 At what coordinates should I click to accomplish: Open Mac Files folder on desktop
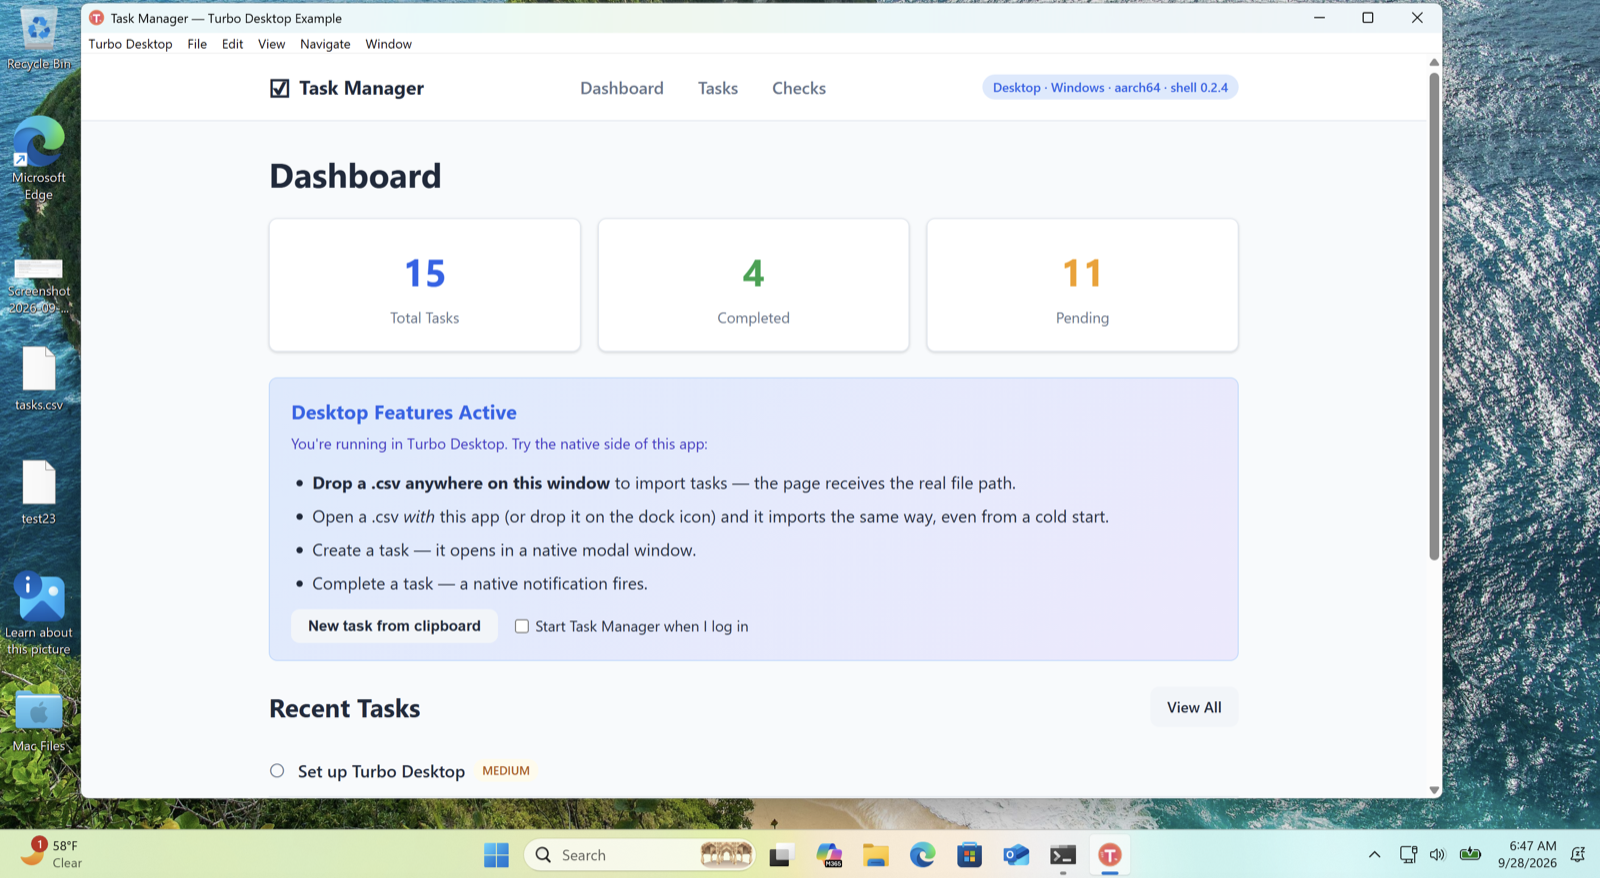39,721
